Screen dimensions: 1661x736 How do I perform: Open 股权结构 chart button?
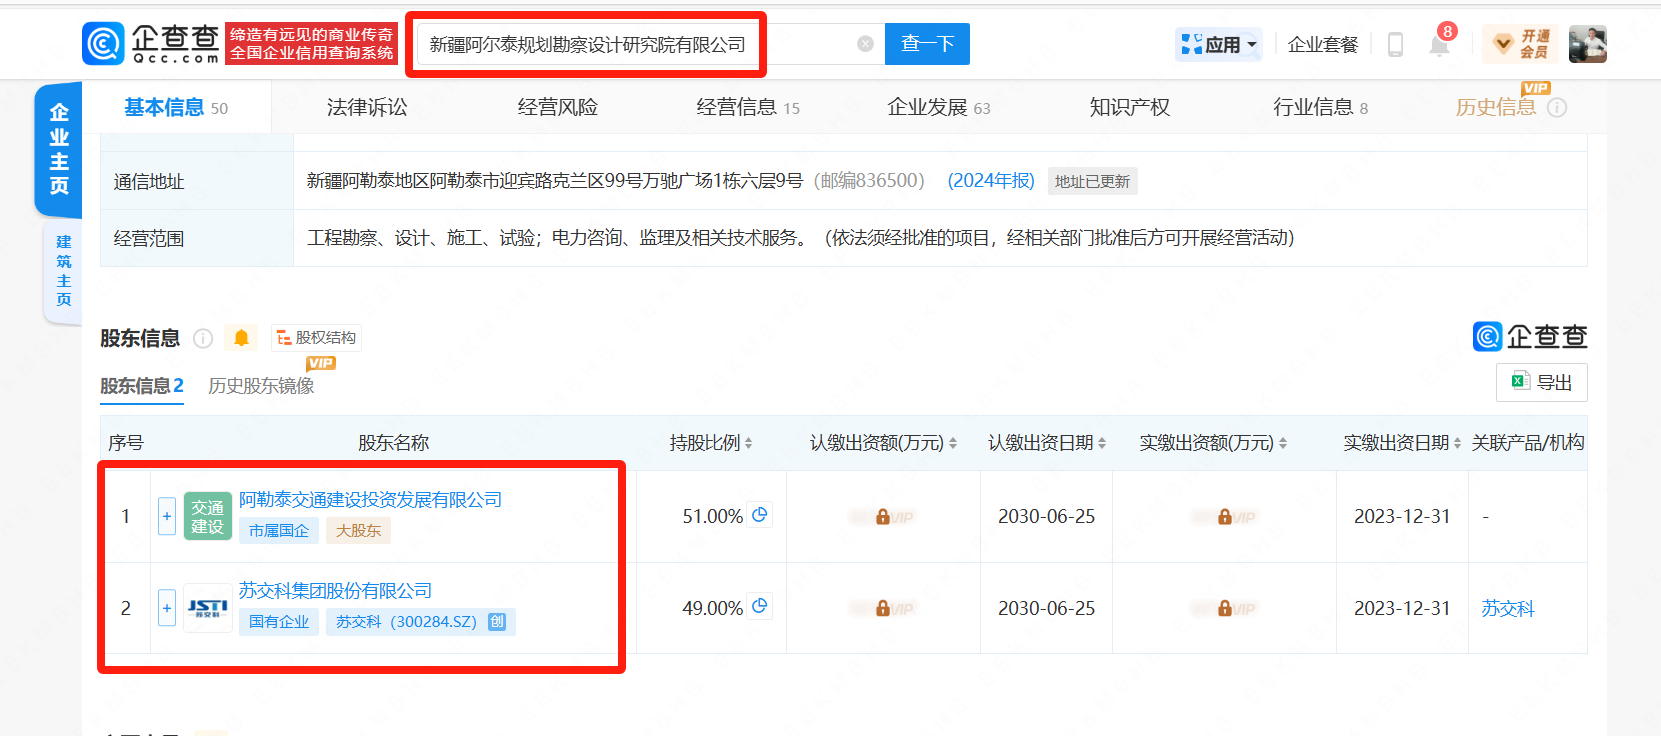(316, 338)
